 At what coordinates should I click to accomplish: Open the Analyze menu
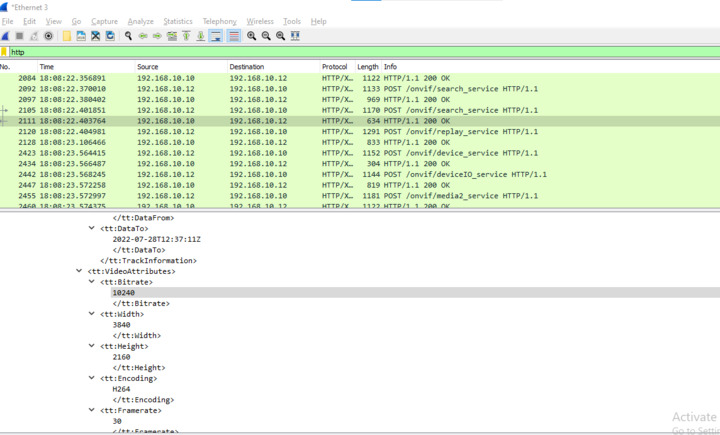[x=141, y=21]
